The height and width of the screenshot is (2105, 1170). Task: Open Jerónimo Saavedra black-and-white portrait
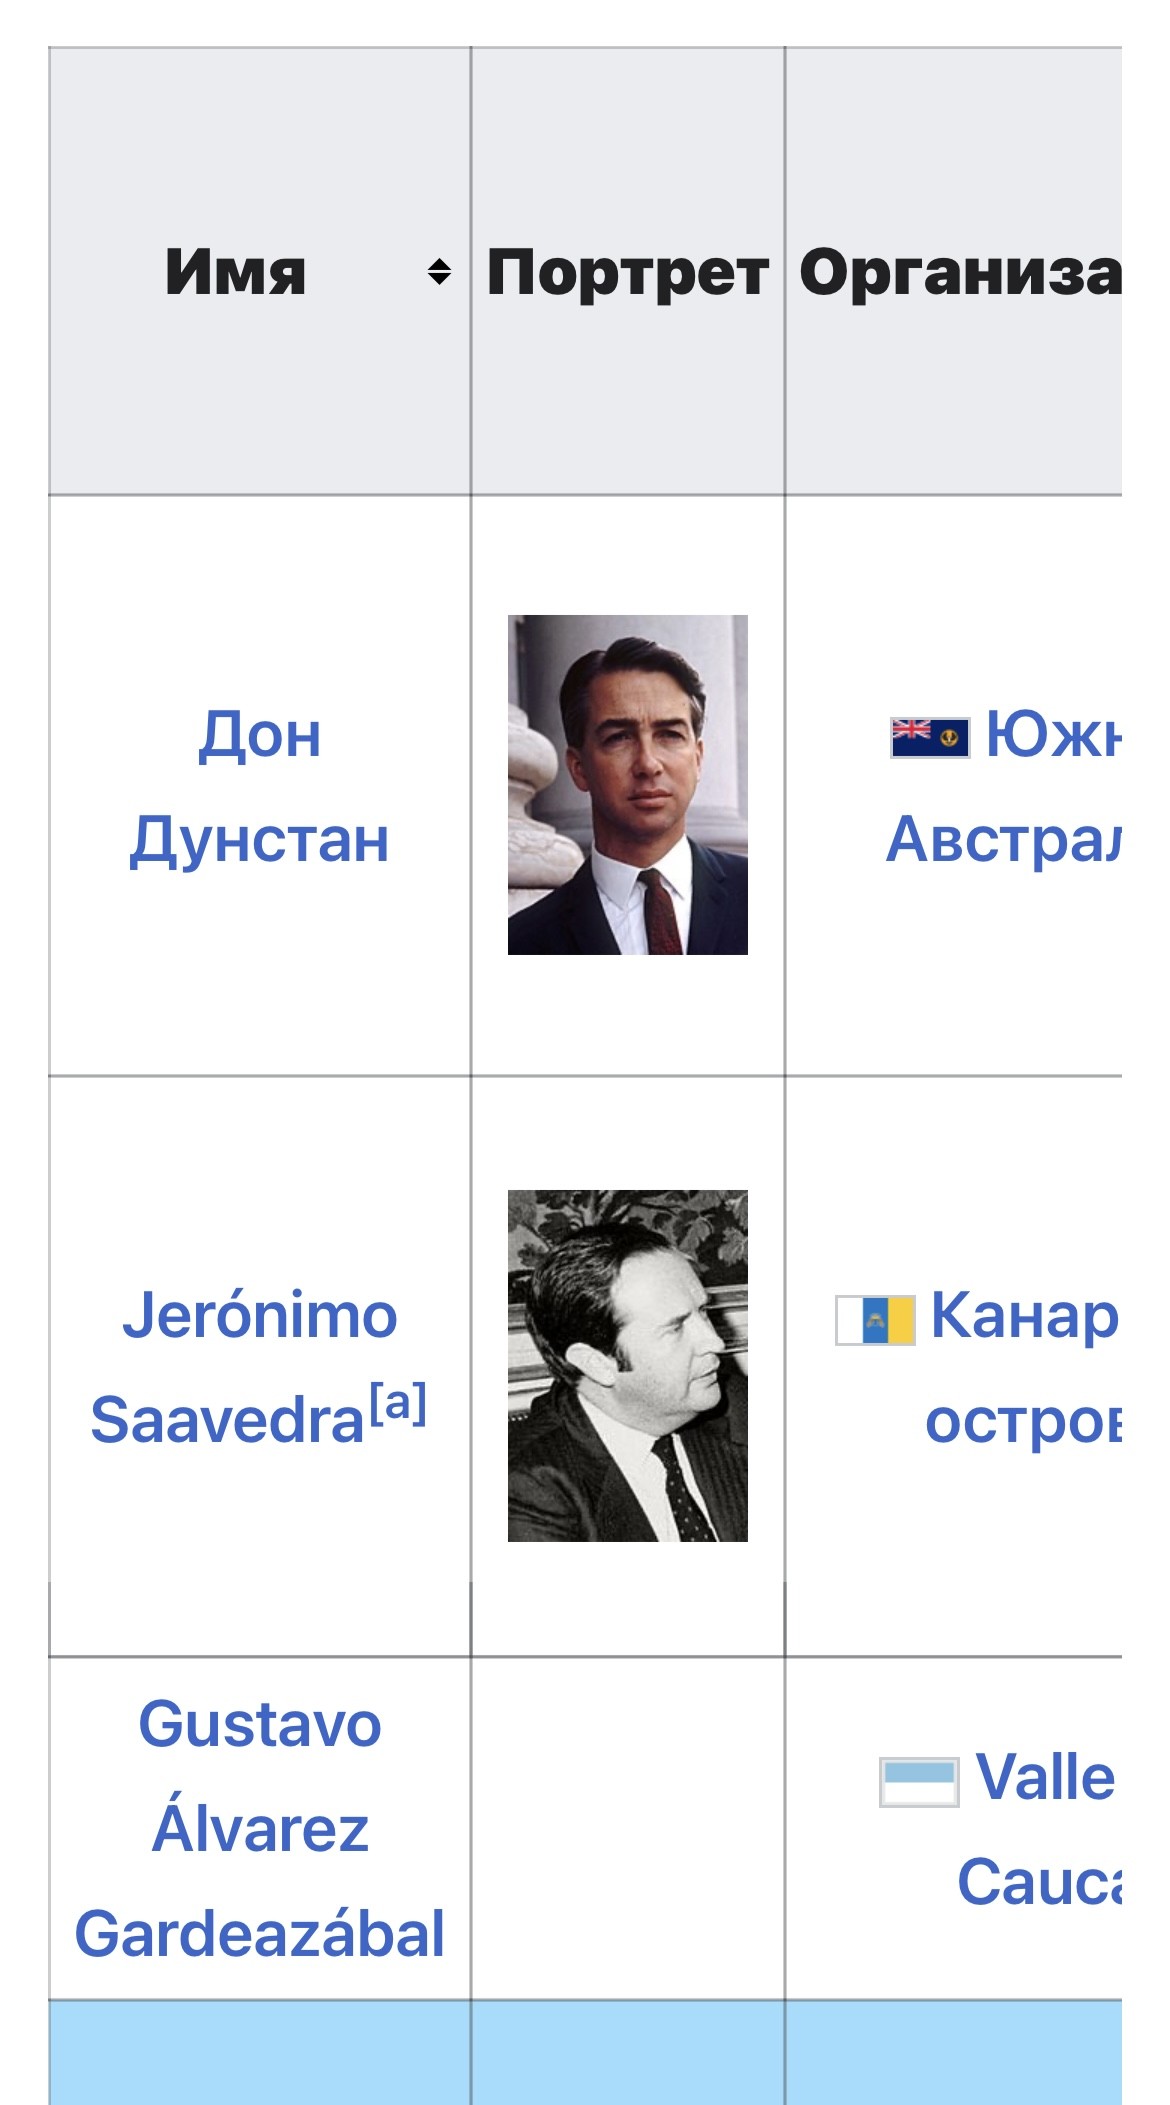point(628,1366)
